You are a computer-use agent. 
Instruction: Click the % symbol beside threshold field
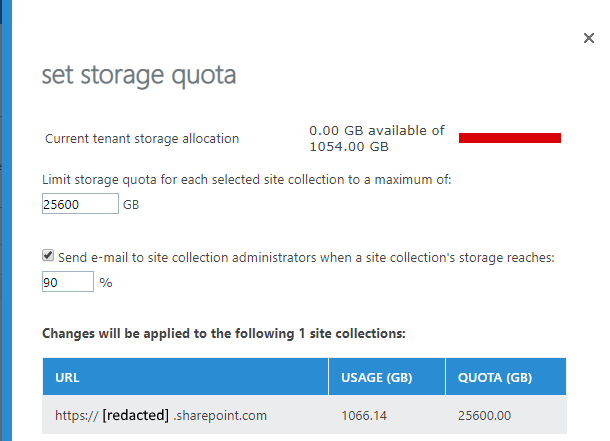[104, 283]
